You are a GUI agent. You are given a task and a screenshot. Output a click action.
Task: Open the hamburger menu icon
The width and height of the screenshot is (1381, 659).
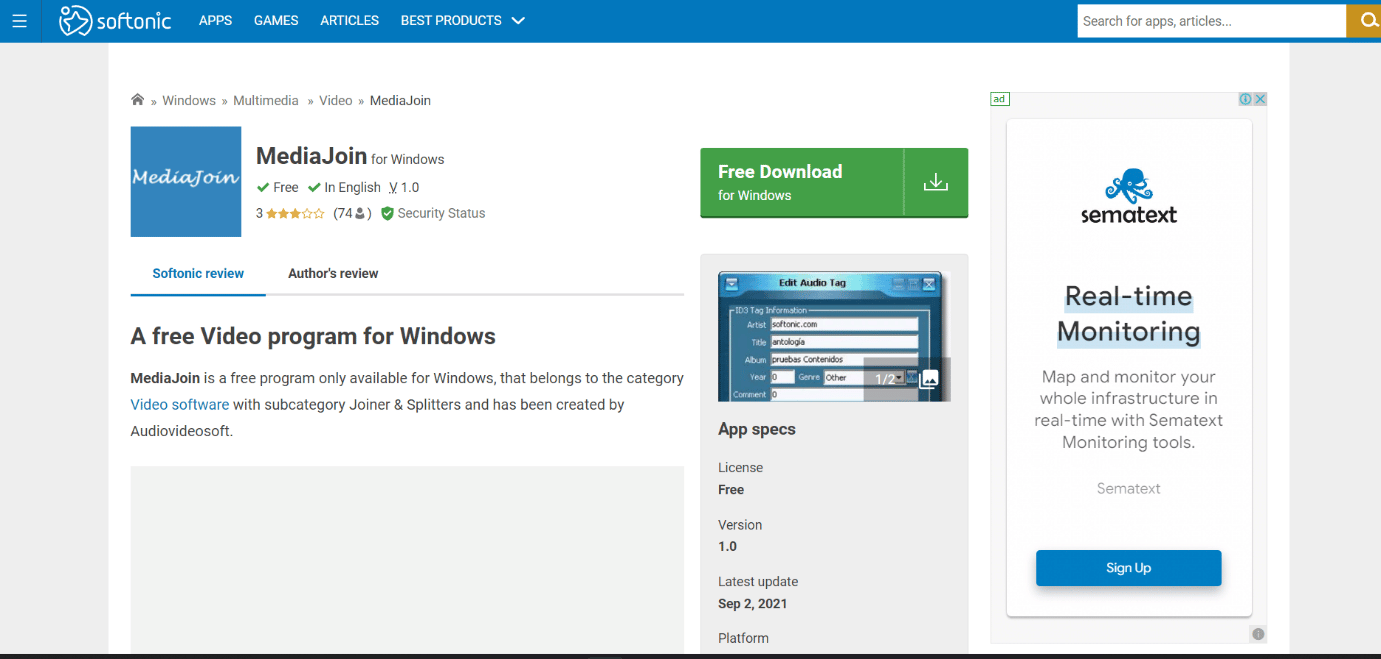coord(20,20)
